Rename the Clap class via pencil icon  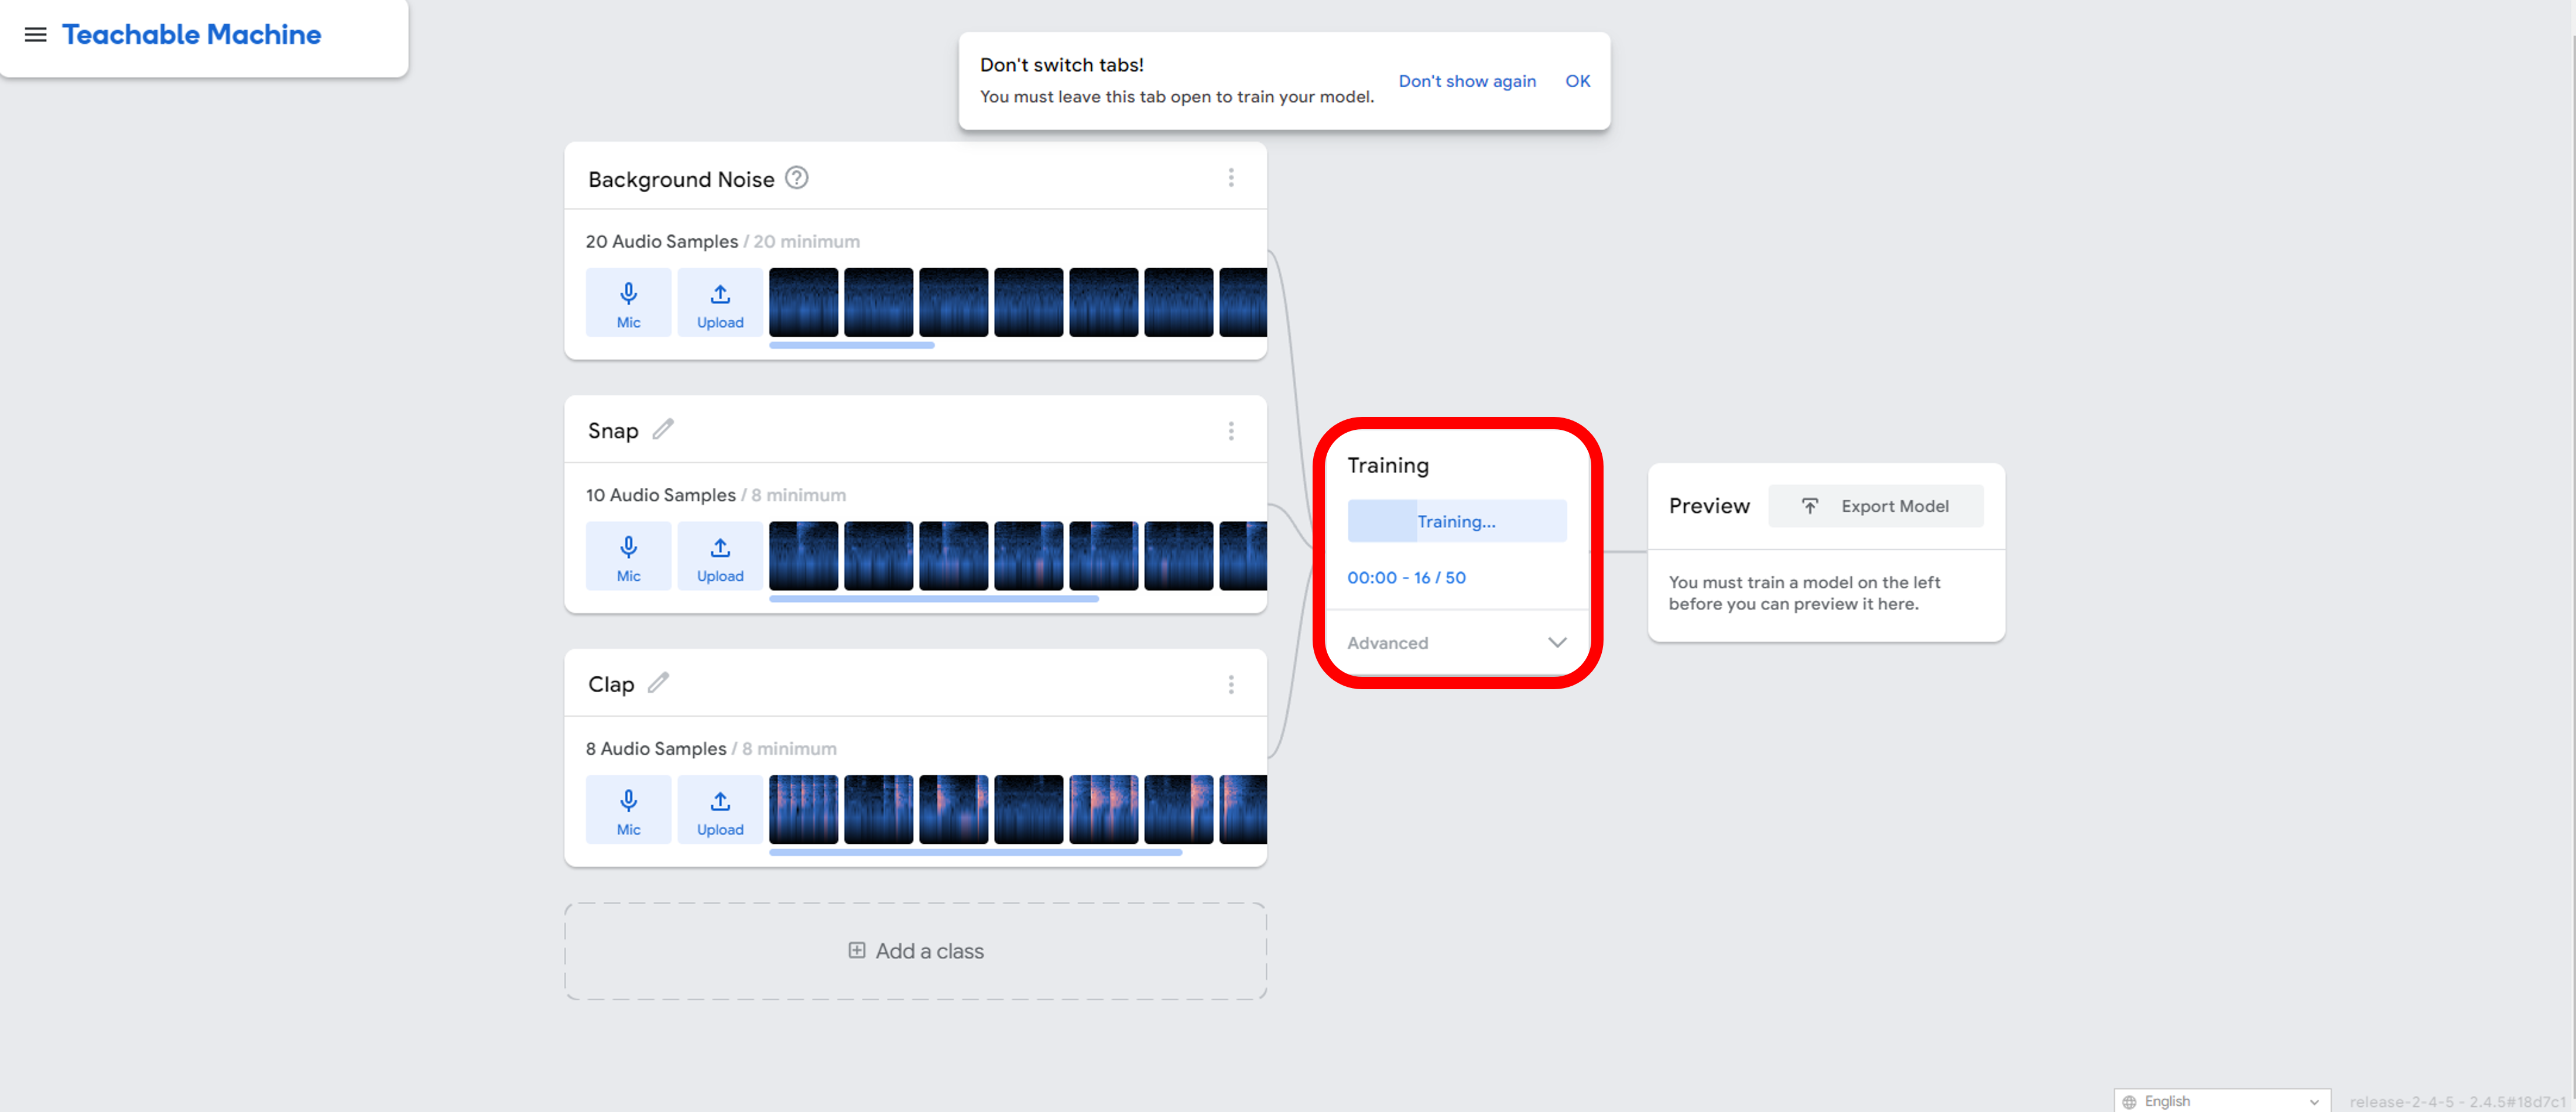[658, 683]
